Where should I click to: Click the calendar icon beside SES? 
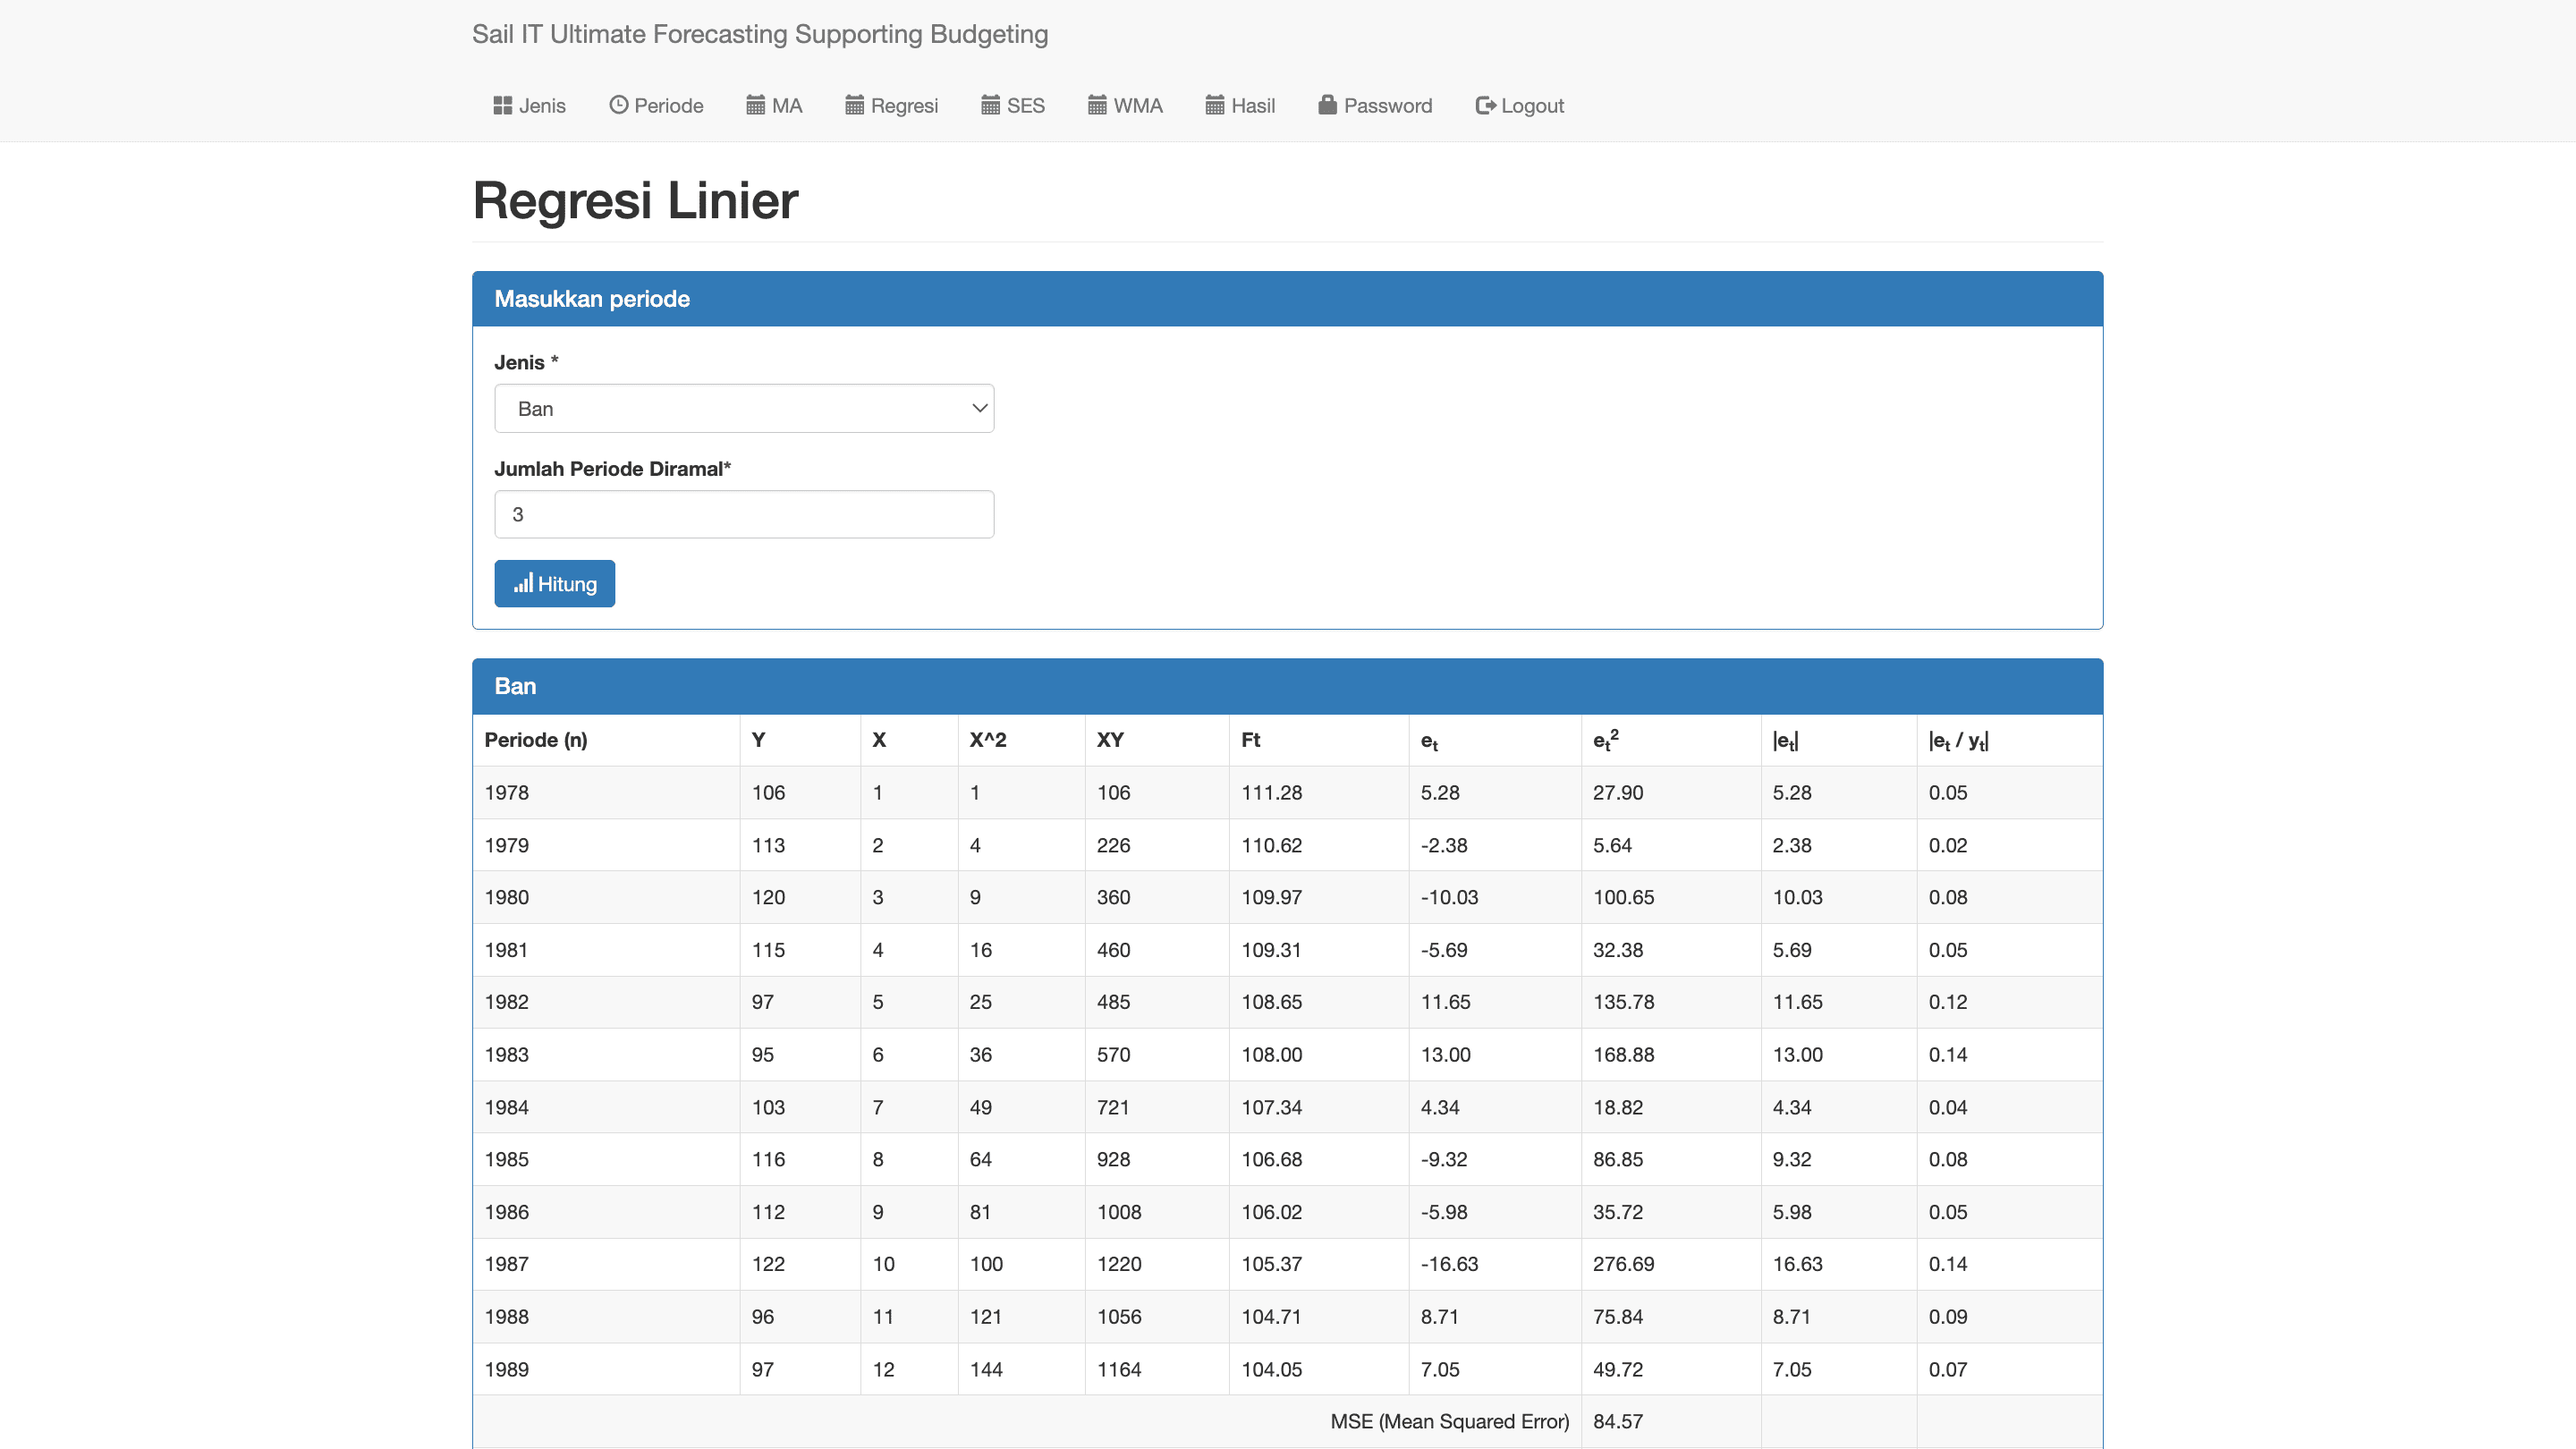[990, 105]
